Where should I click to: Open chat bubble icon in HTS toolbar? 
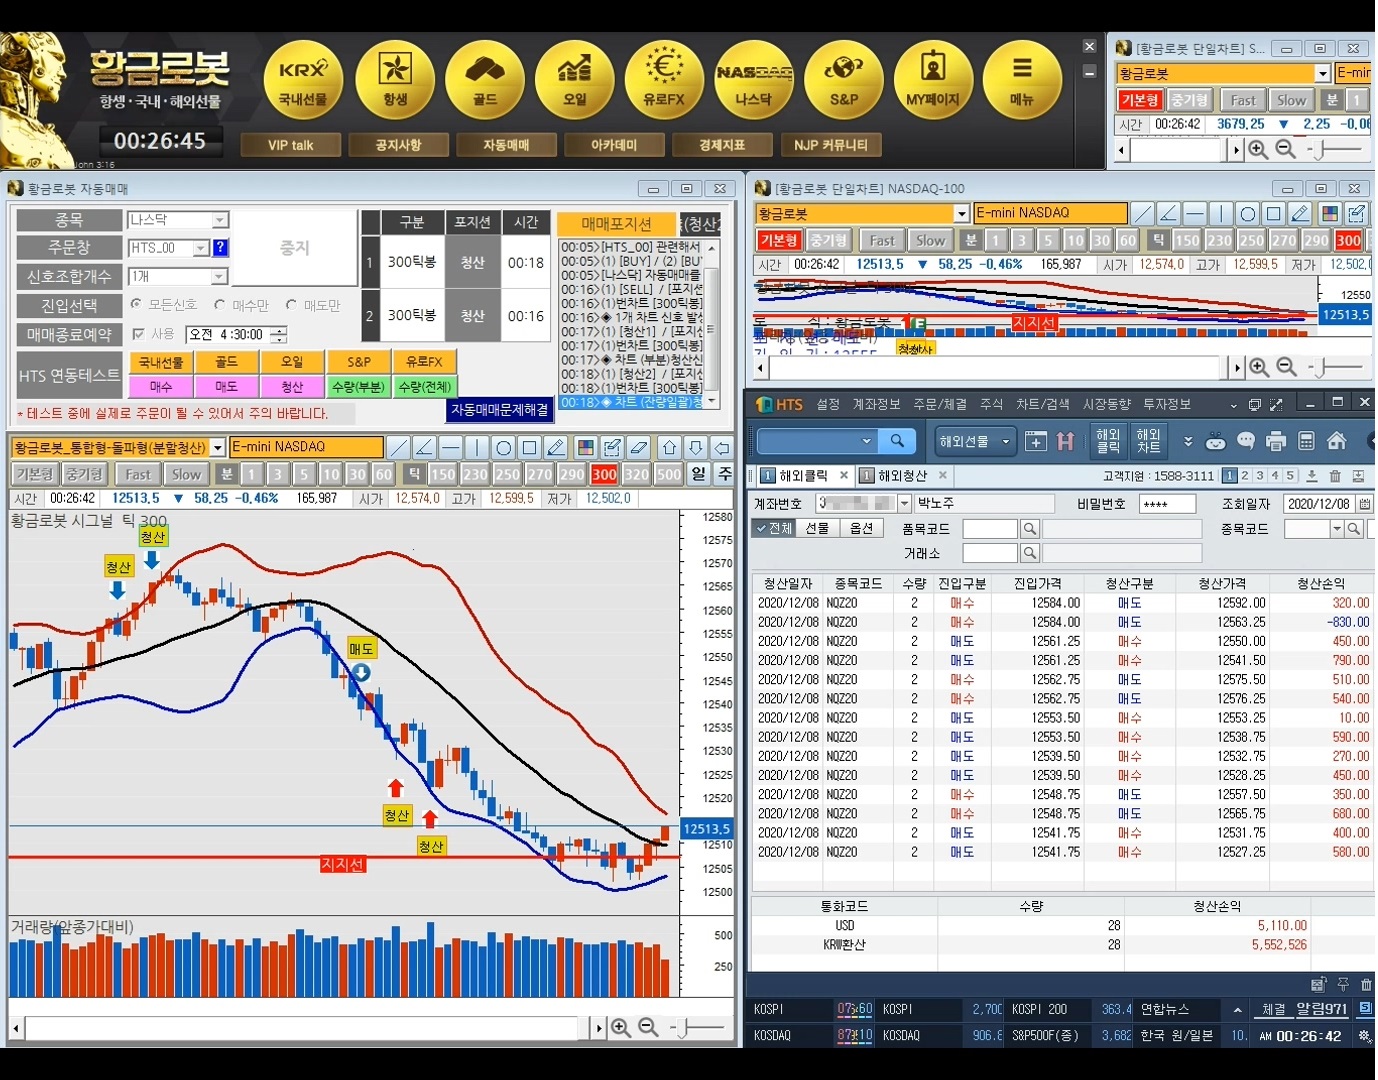point(1246,441)
